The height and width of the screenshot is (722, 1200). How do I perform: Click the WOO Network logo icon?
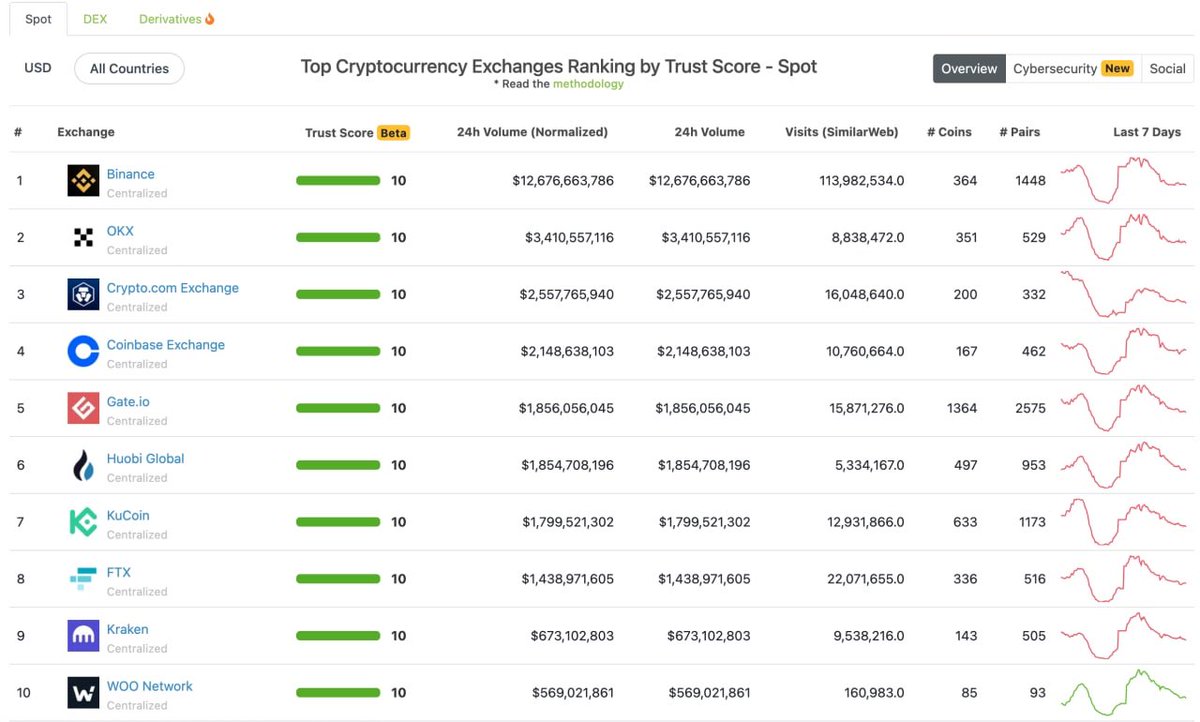(x=83, y=694)
